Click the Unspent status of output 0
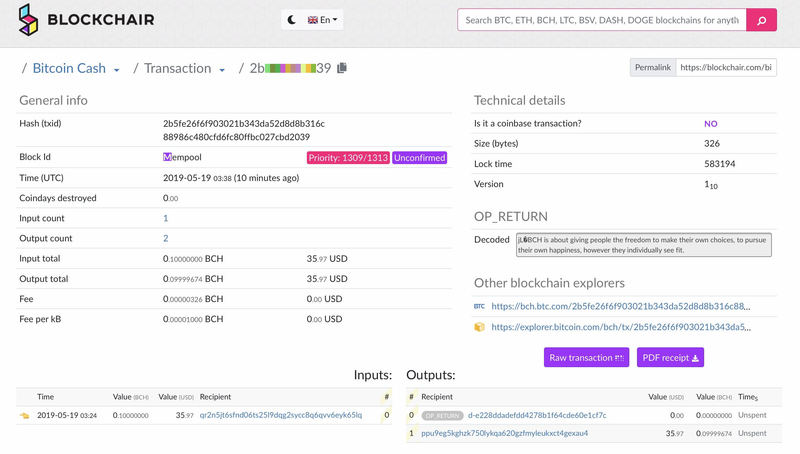 (x=752, y=415)
